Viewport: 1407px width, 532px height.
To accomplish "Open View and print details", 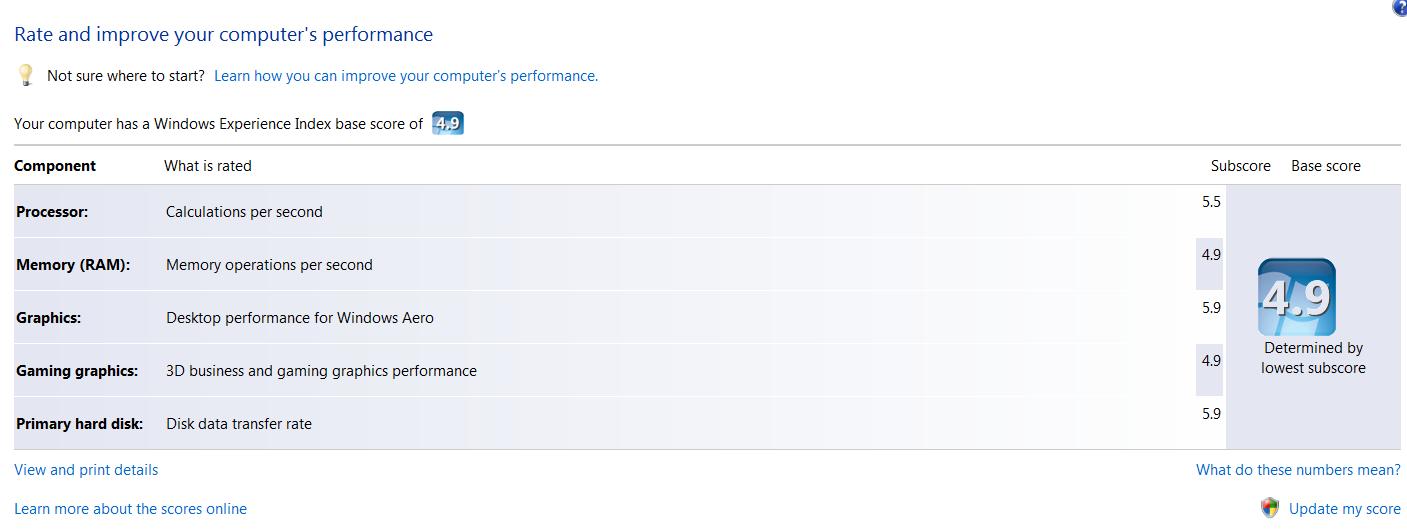I will point(86,470).
